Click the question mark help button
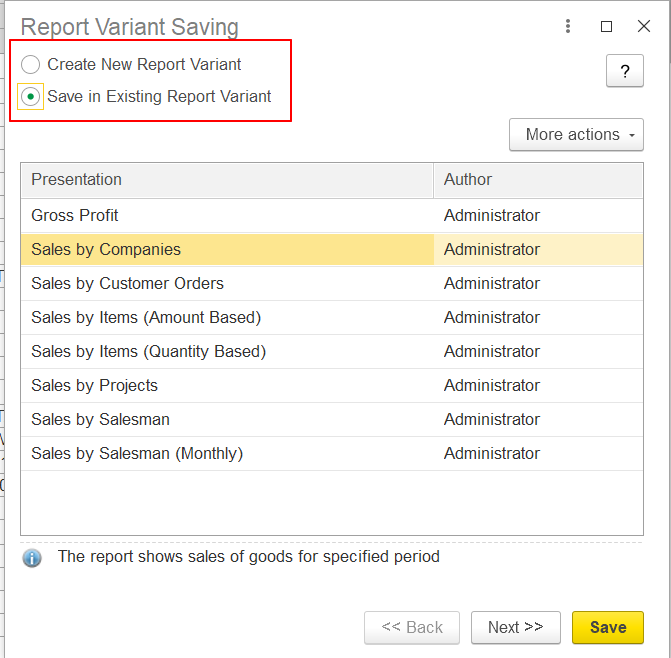Image resolution: width=671 pixels, height=658 pixels. [x=624, y=71]
